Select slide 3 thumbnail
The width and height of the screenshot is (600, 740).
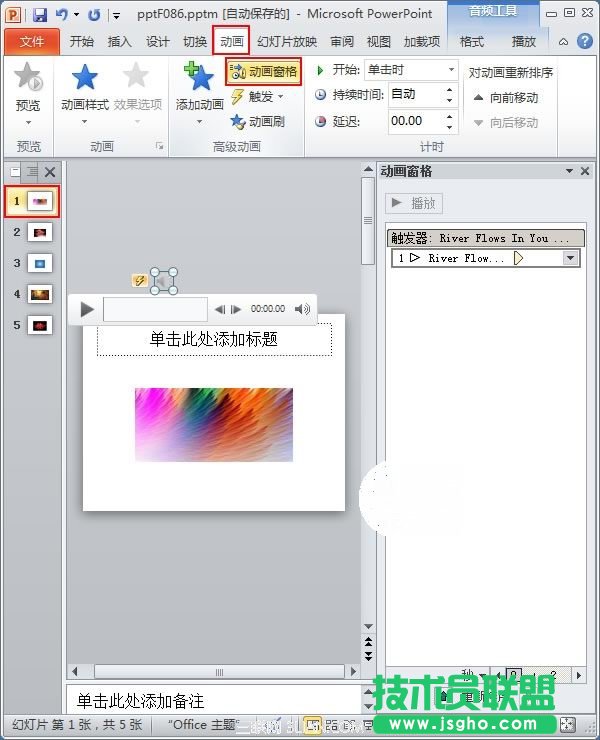point(40,263)
